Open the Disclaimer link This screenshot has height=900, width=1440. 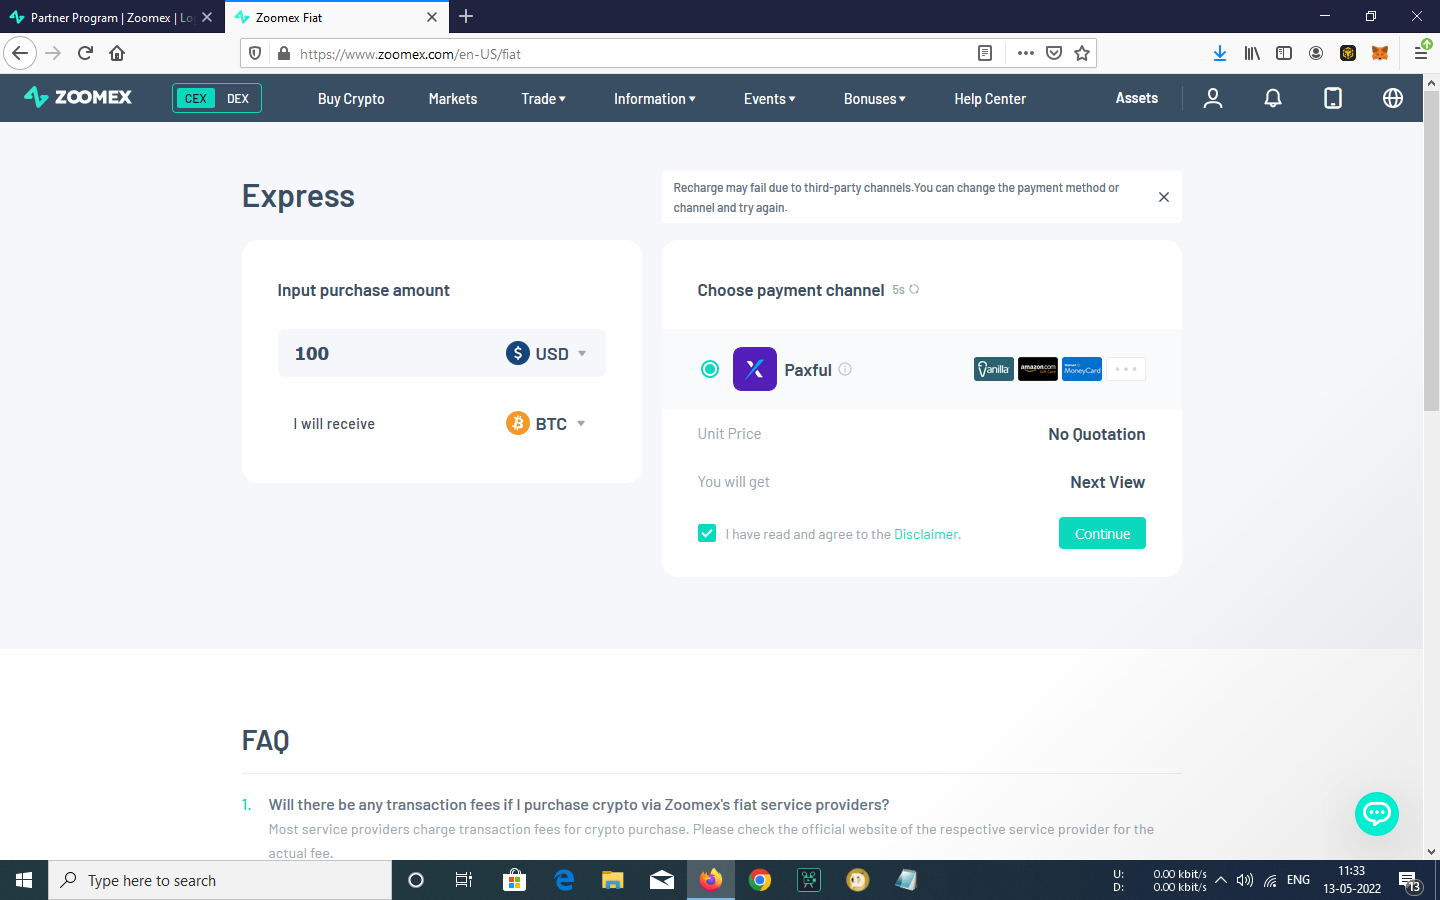tap(925, 534)
